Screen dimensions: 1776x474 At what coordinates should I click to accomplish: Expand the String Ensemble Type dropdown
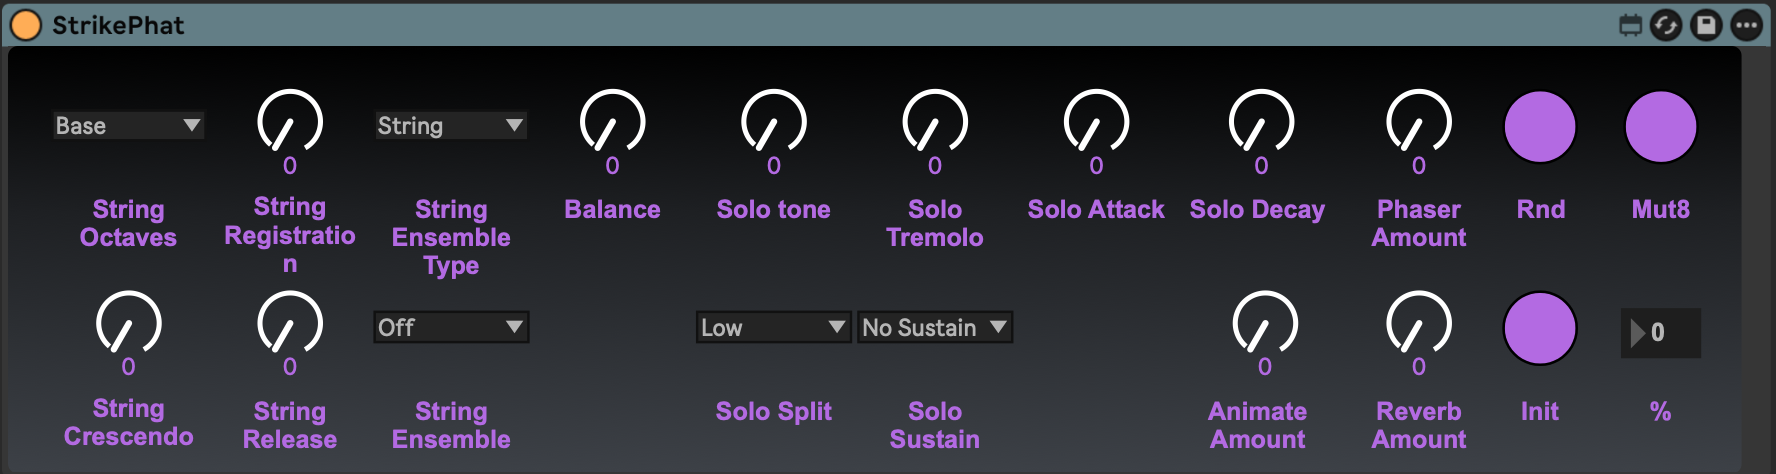coord(450,126)
